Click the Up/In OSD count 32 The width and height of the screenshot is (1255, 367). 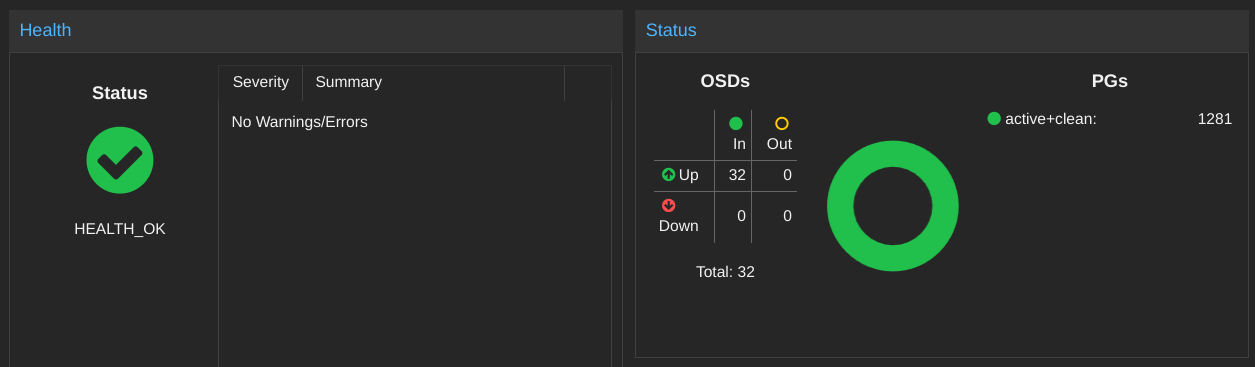[737, 175]
